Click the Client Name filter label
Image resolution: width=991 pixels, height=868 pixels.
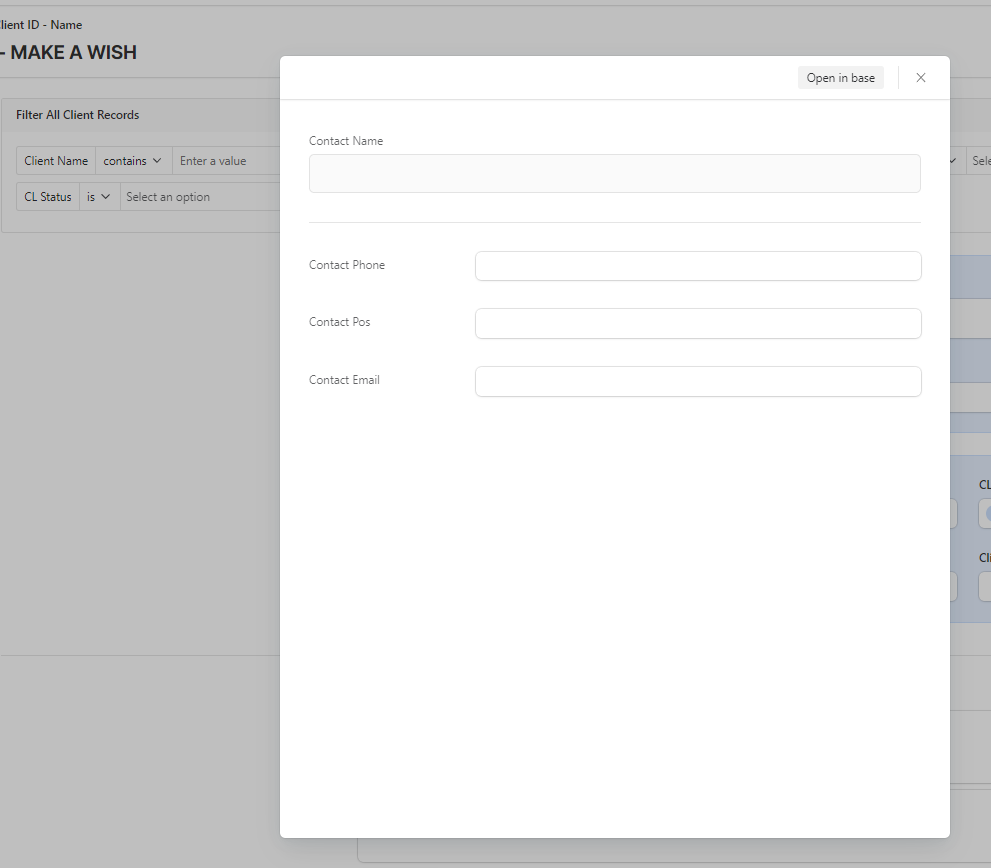[56, 161]
